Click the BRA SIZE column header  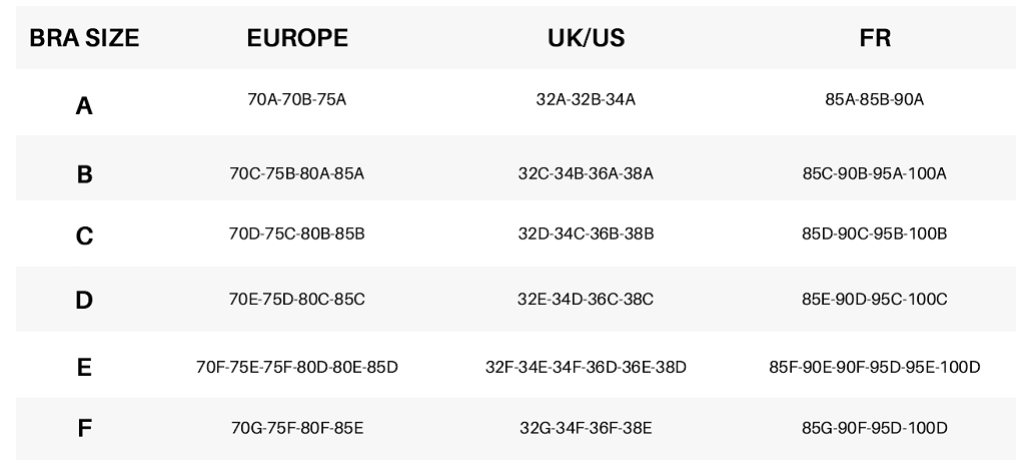[x=84, y=39]
